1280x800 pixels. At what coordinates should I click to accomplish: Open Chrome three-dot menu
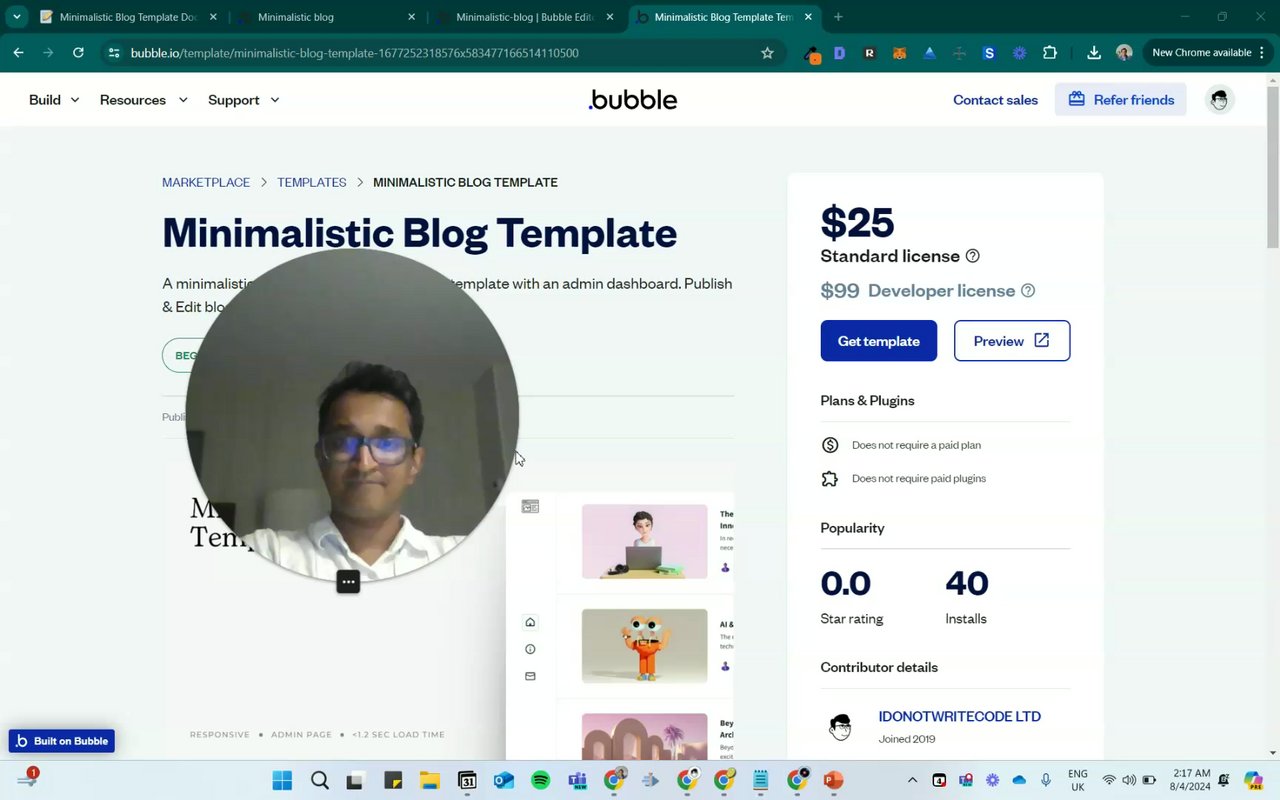[x=1262, y=53]
